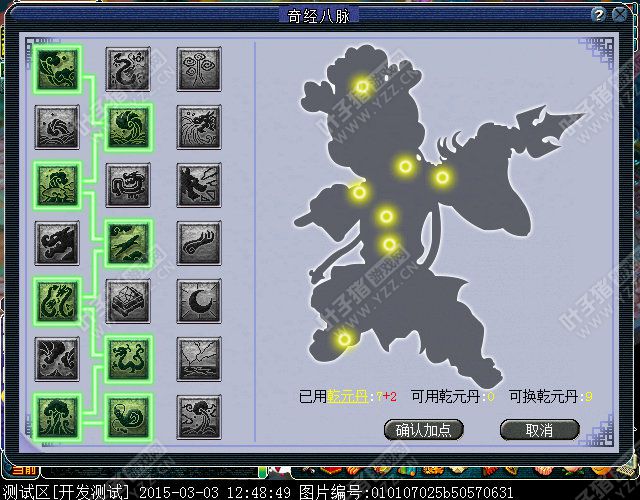Screen dimensions: 640x500
Task: Select the lit green tree-shaped cloud icon
Action: pyautogui.click(x=57, y=417)
